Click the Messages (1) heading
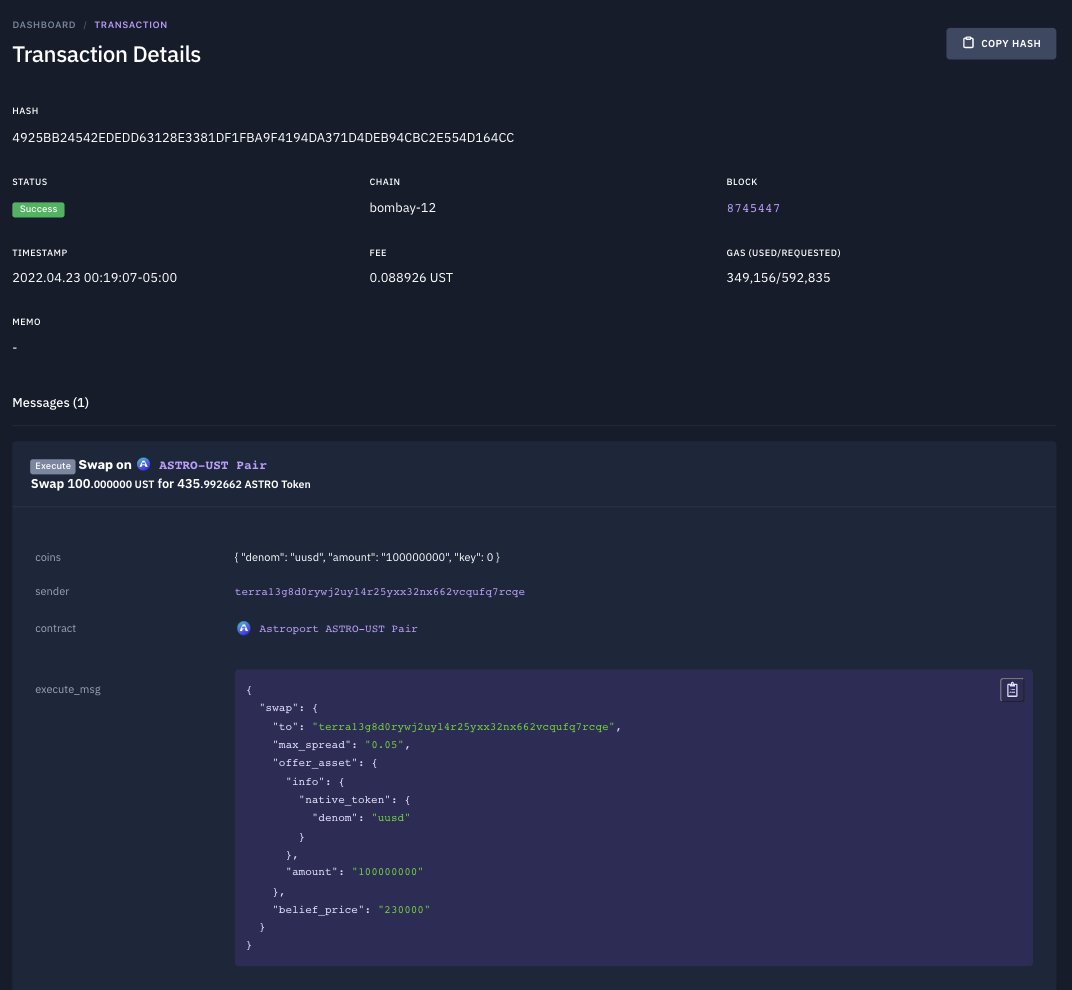The height and width of the screenshot is (990, 1072). click(51, 403)
